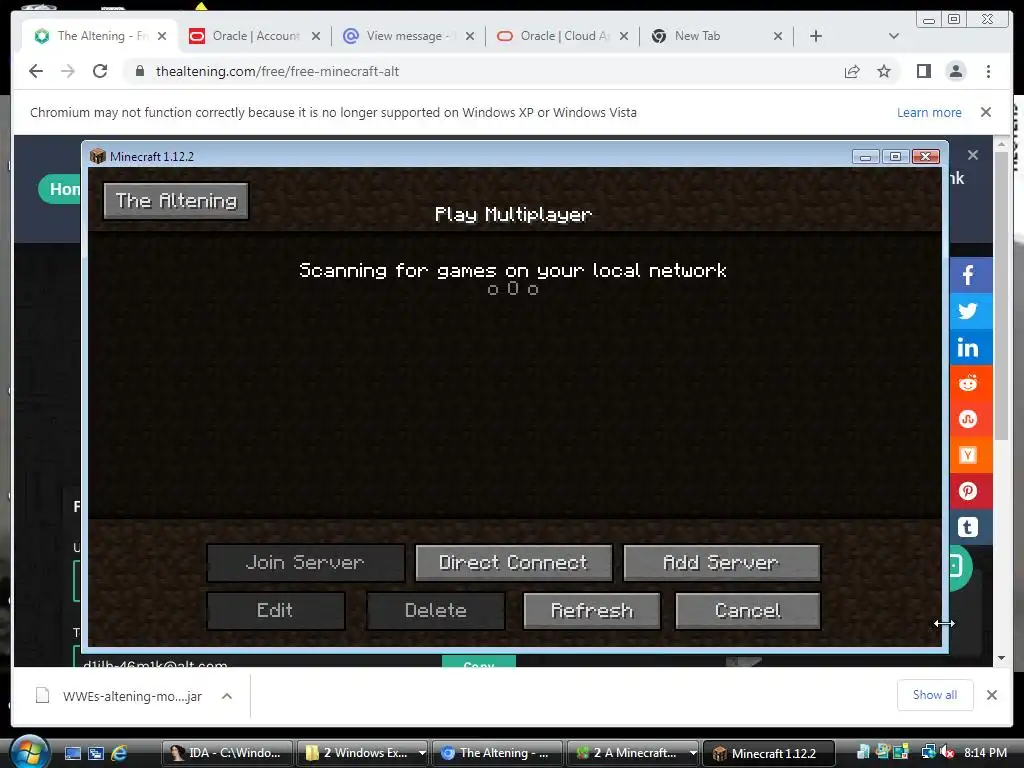
Task: Open a new browser tab
Action: click(x=816, y=36)
